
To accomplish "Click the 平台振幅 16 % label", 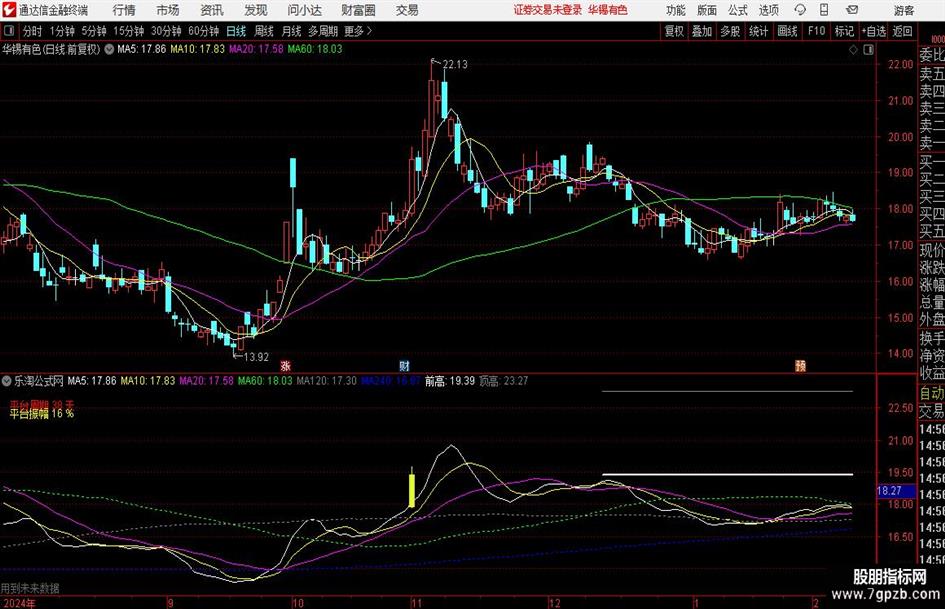I will tap(42, 414).
